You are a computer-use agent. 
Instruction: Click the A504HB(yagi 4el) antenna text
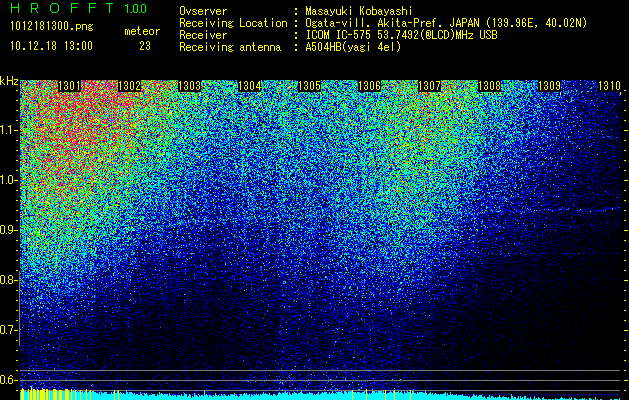coord(353,47)
